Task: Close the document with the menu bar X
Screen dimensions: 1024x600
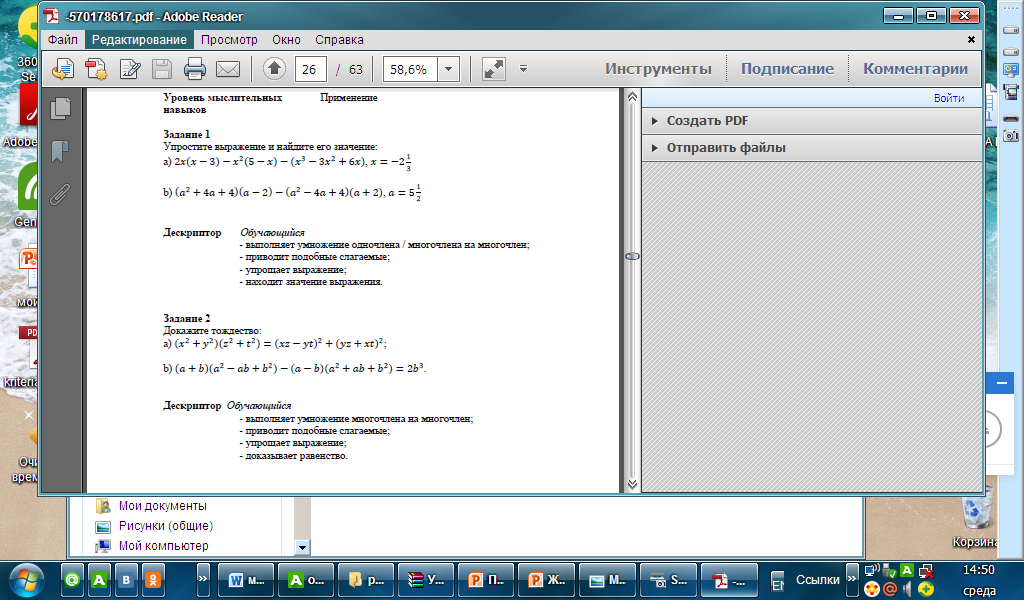Action: tap(971, 40)
